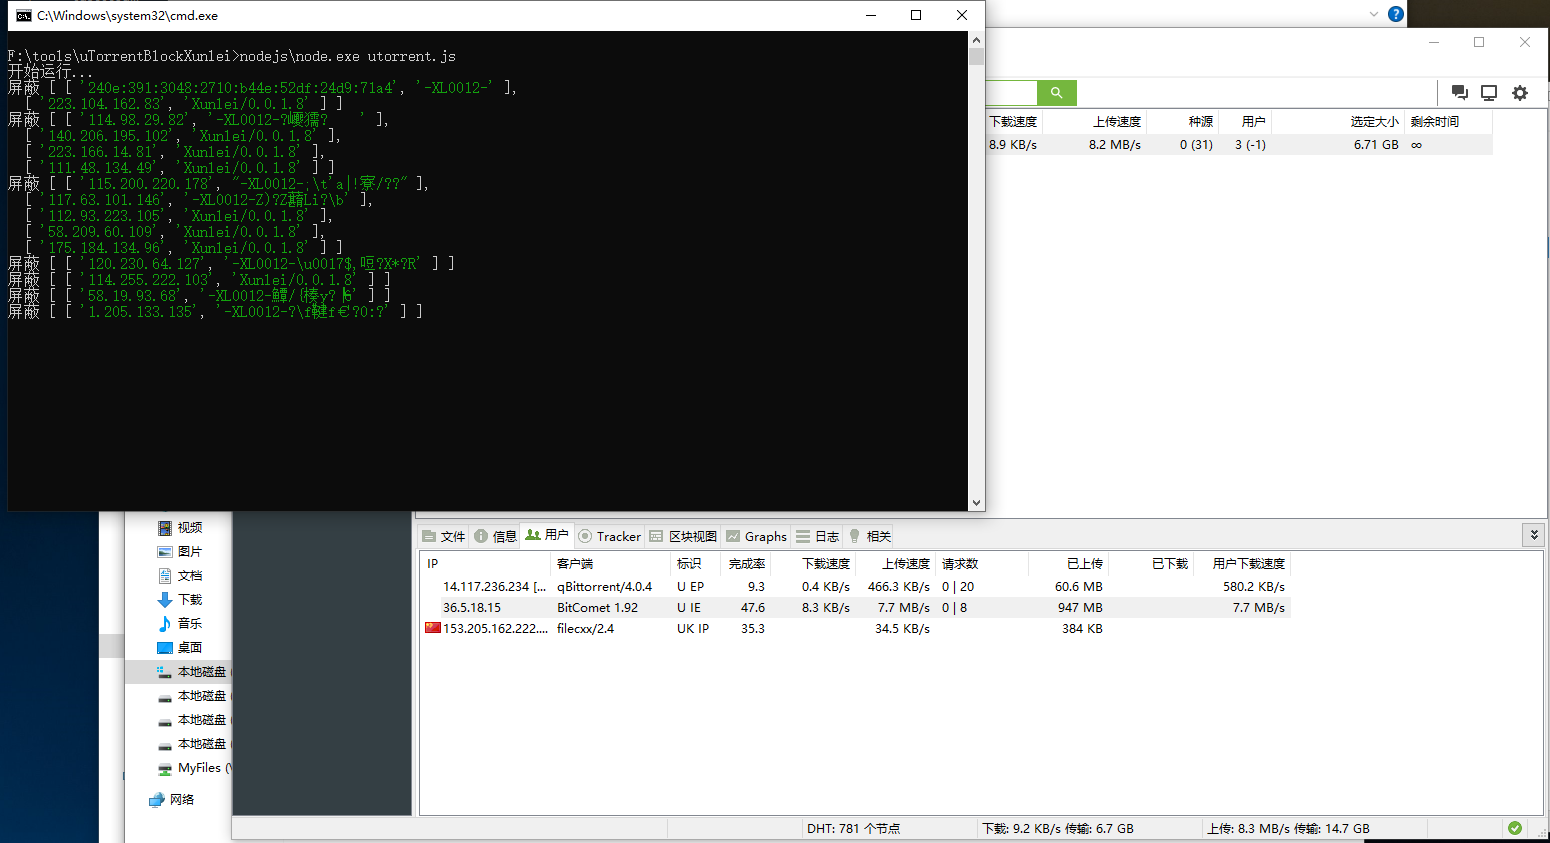Sort torrents by 用户 column in torrent list
The height and width of the screenshot is (843, 1550).
pos(1245,122)
